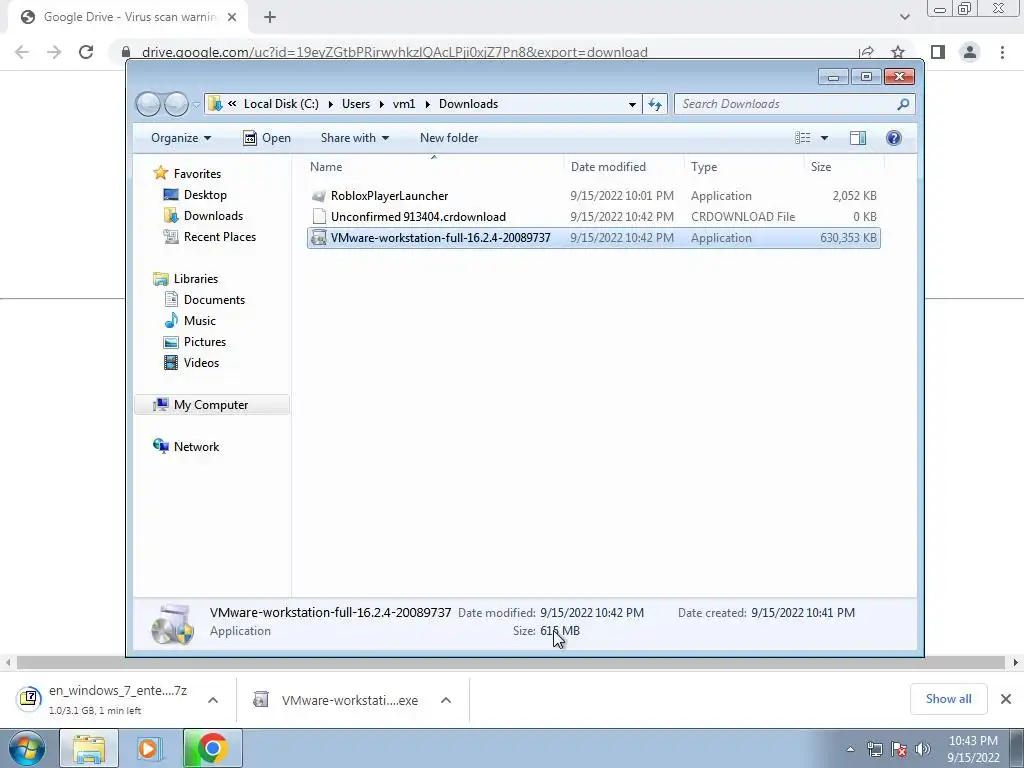This screenshot has height=768, width=1024.
Task: Click Windows Explorer taskbar icon
Action: [x=89, y=748]
